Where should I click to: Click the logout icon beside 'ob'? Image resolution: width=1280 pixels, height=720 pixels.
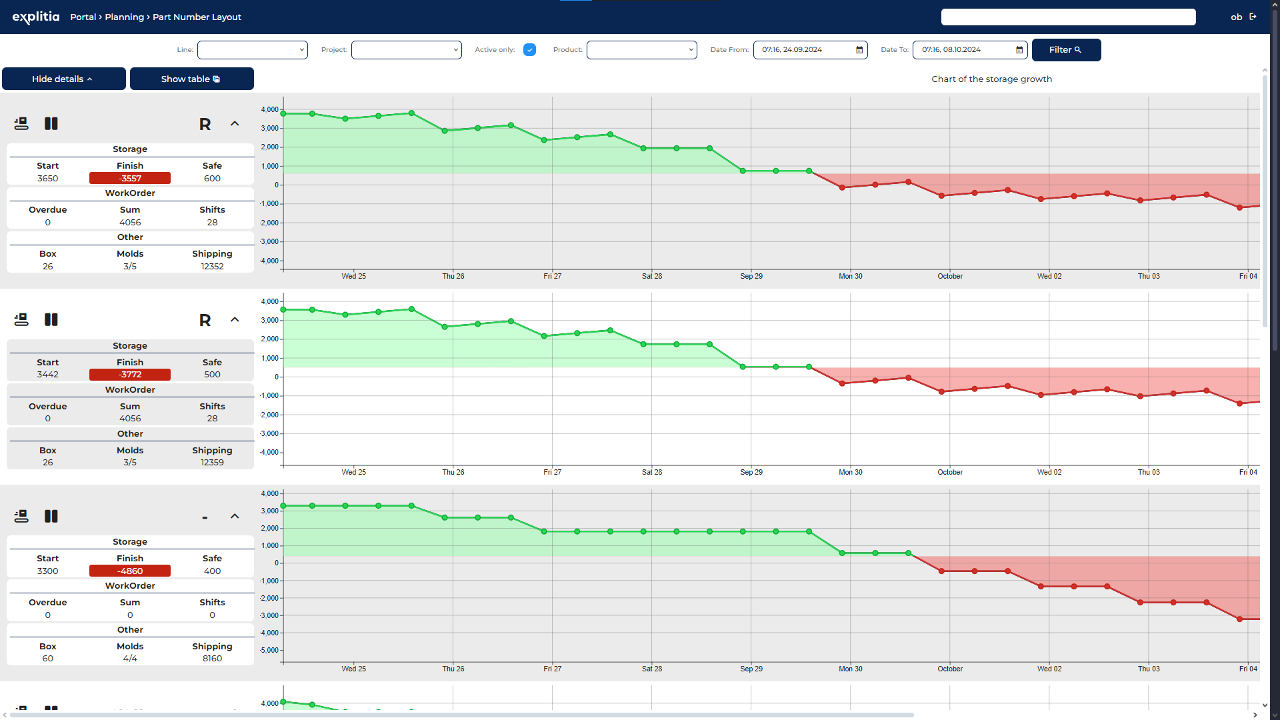[1253, 16]
